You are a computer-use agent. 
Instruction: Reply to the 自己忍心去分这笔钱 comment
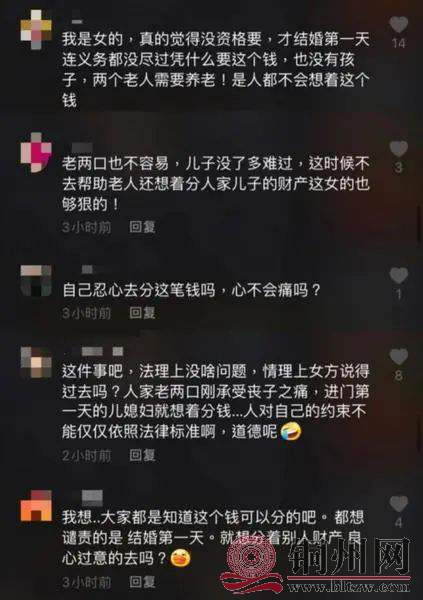[142, 313]
